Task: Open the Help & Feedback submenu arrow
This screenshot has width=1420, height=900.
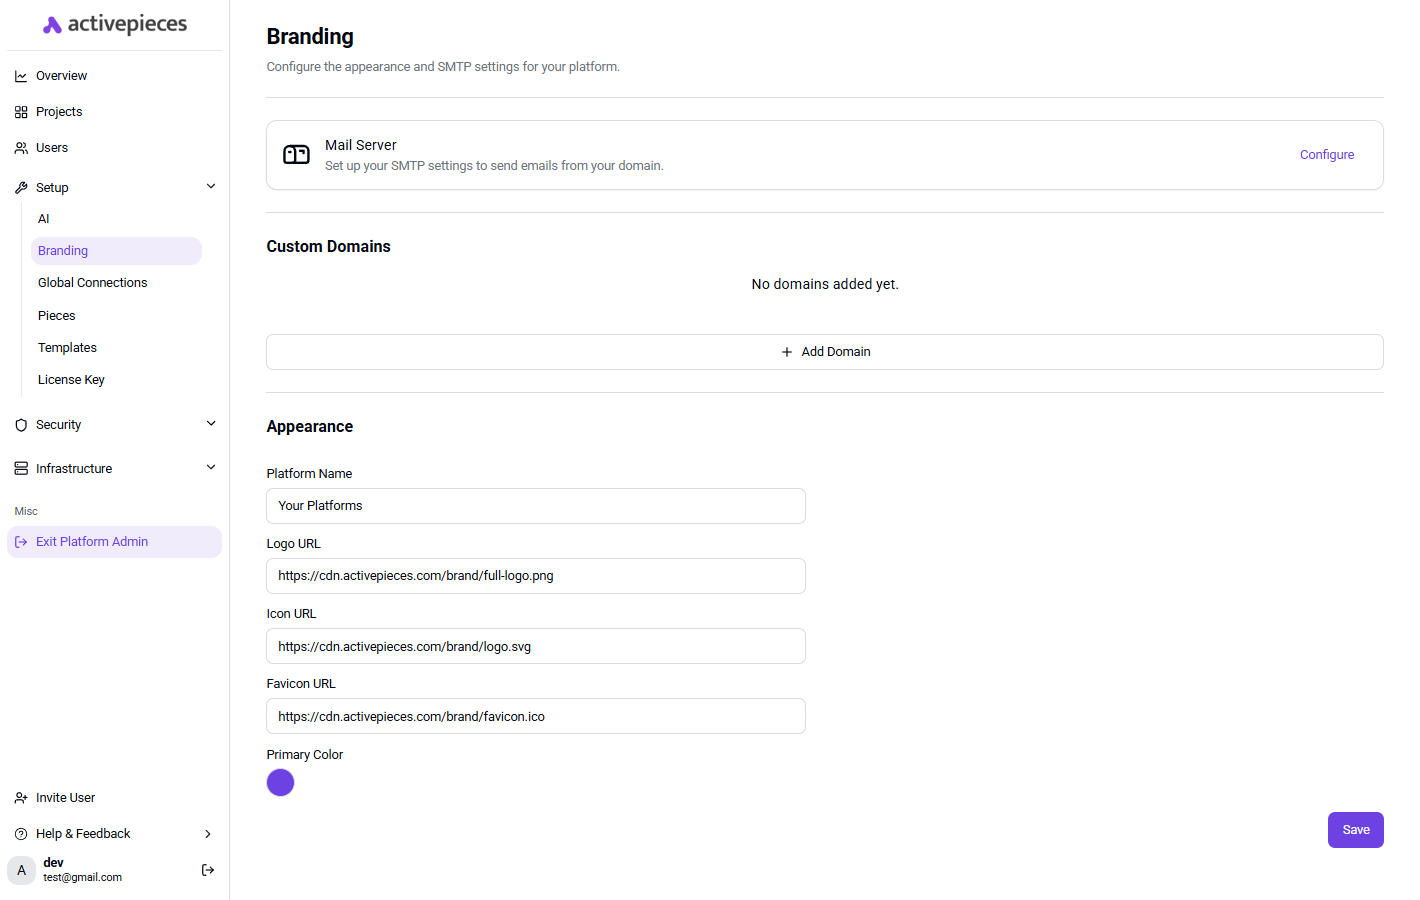Action: (208, 834)
